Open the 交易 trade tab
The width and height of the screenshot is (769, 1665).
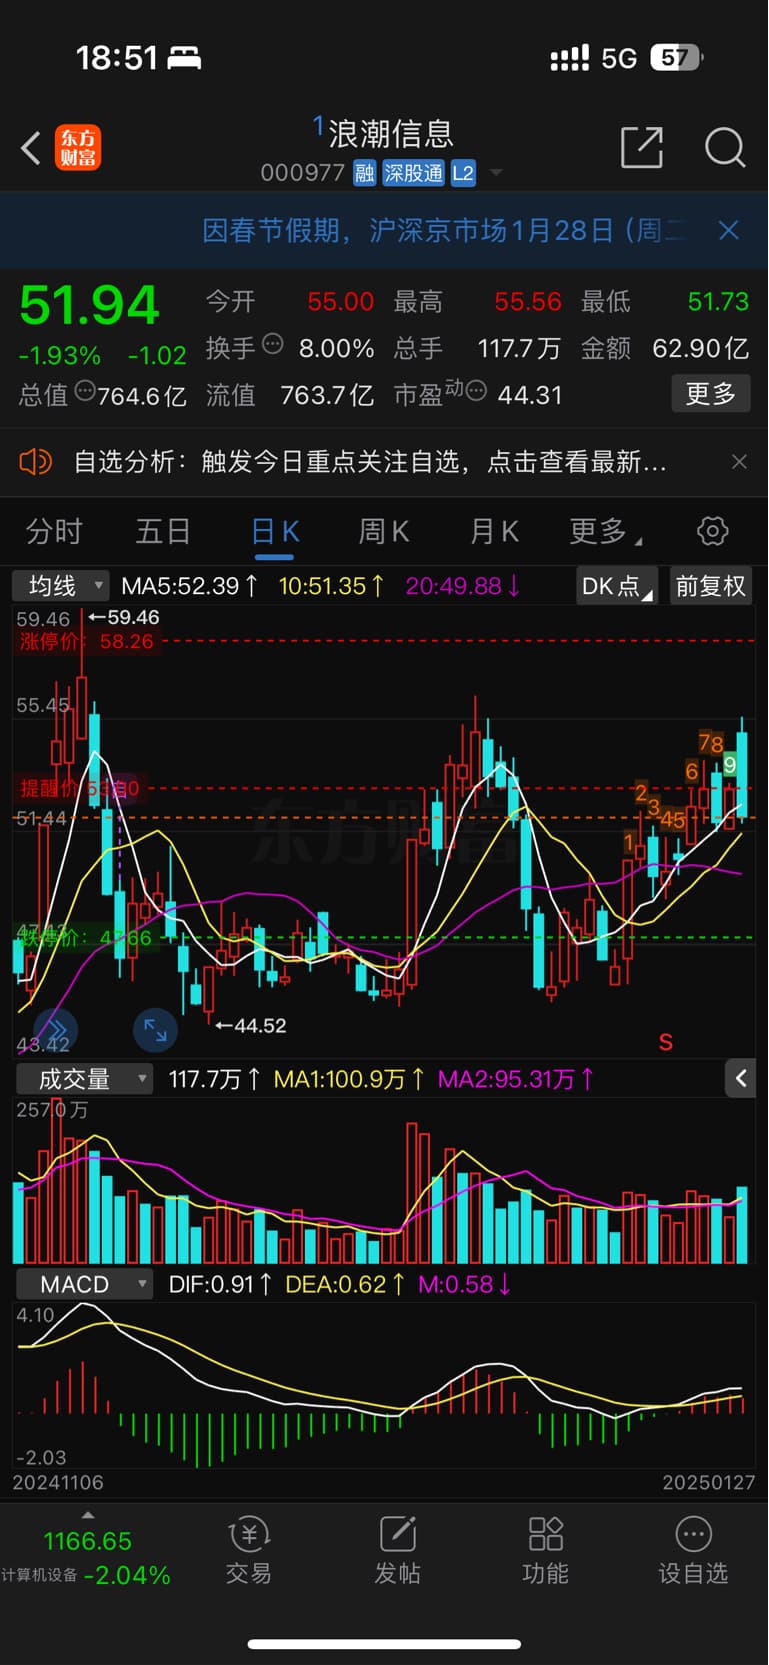click(249, 1551)
